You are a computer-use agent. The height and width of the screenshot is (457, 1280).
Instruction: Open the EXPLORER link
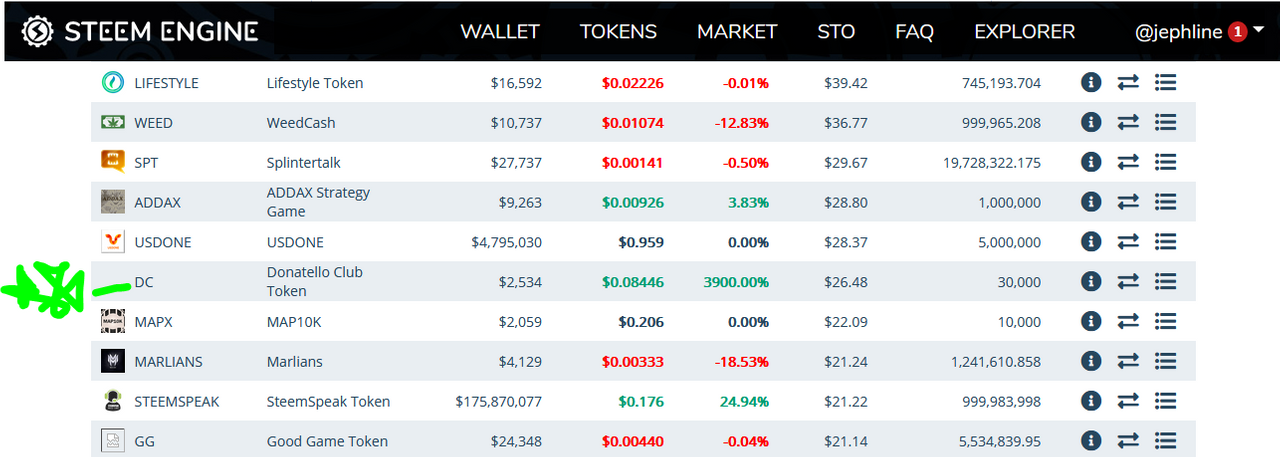pyautogui.click(x=1025, y=32)
